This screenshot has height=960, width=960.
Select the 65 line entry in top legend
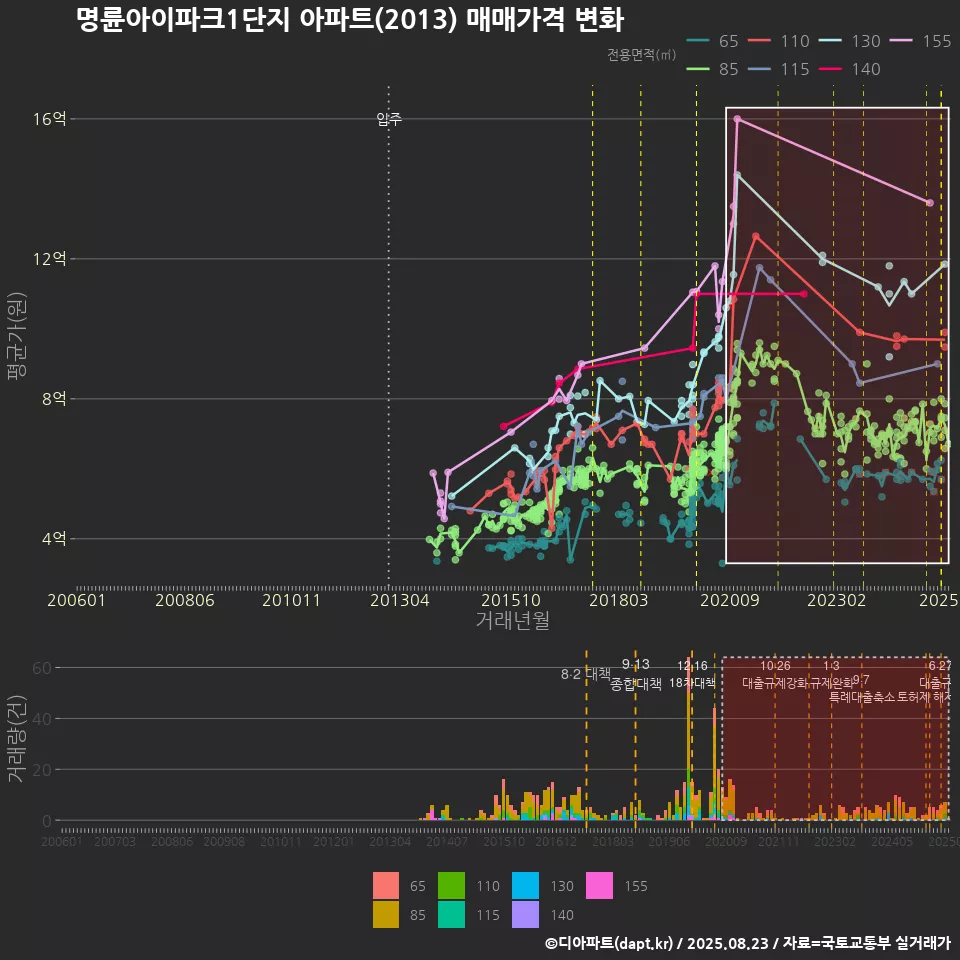pyautogui.click(x=712, y=41)
